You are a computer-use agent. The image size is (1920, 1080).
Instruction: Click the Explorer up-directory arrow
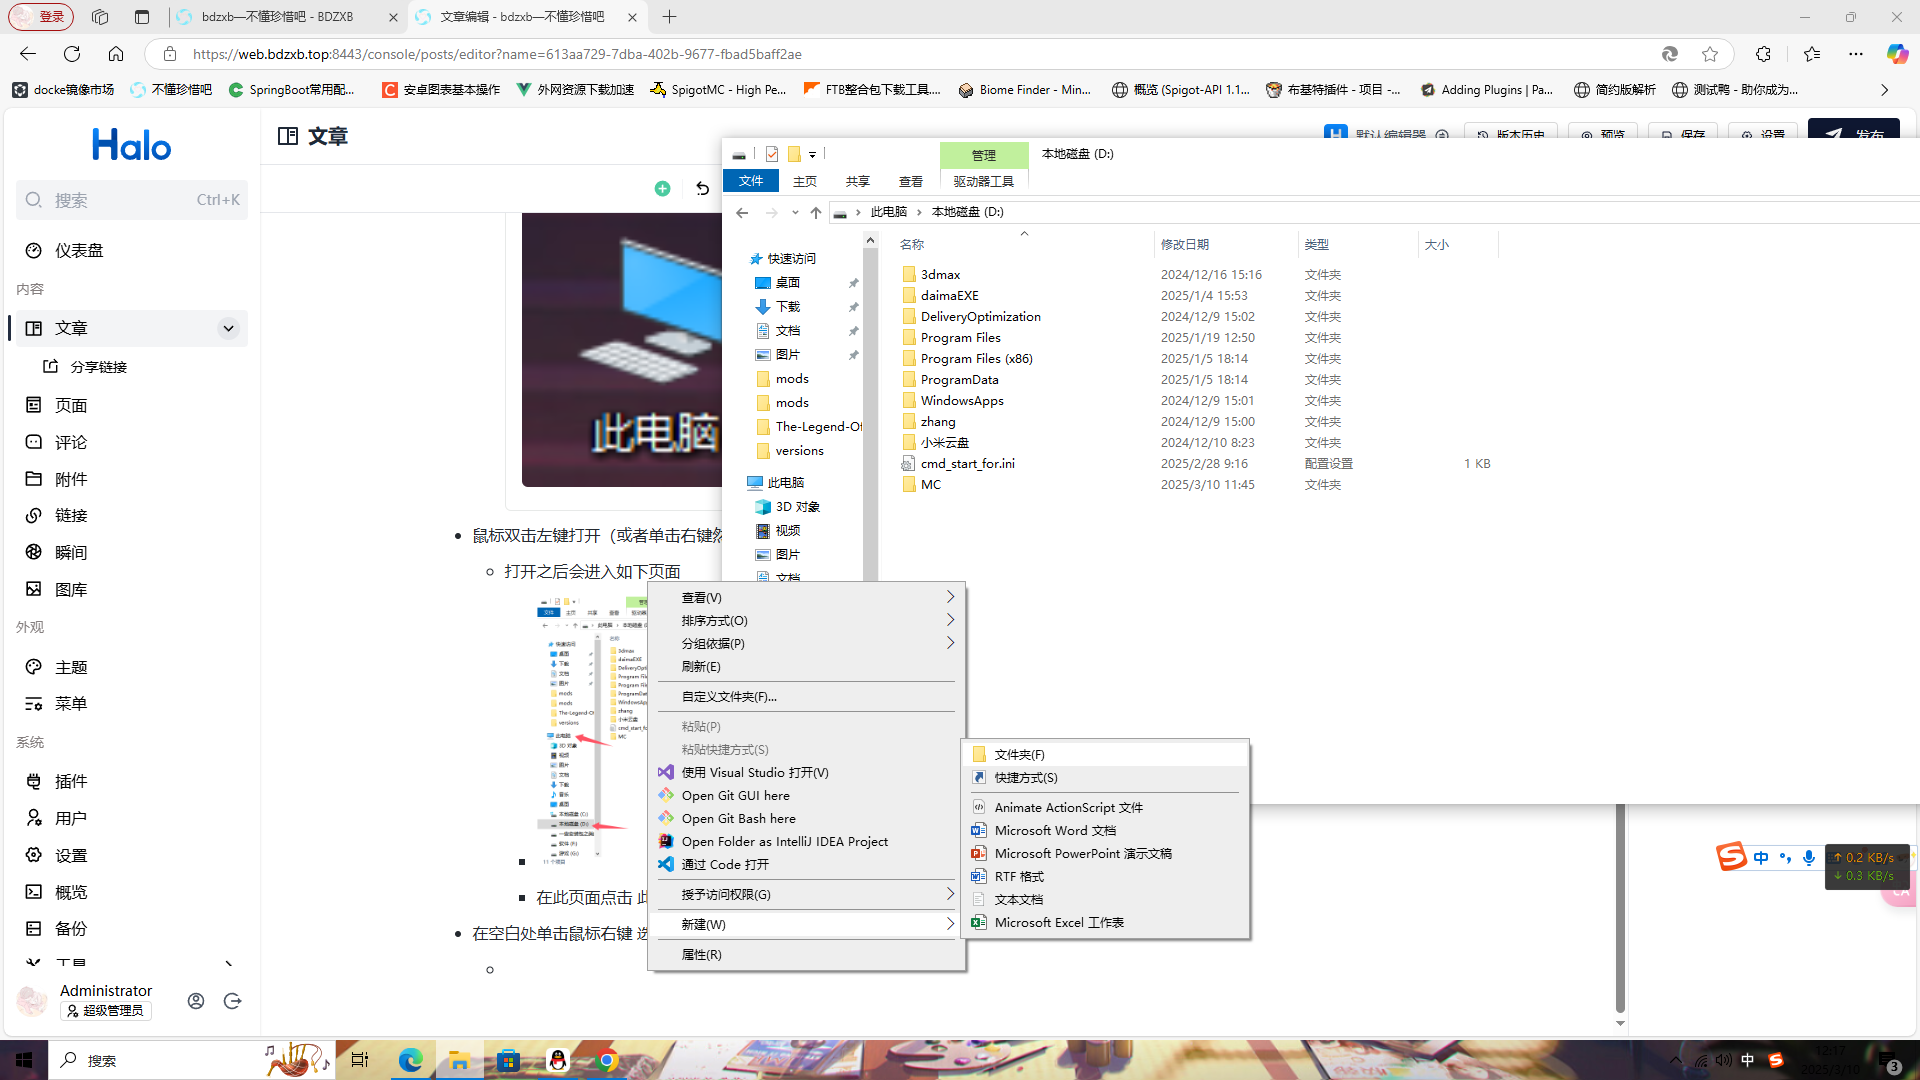click(x=816, y=212)
